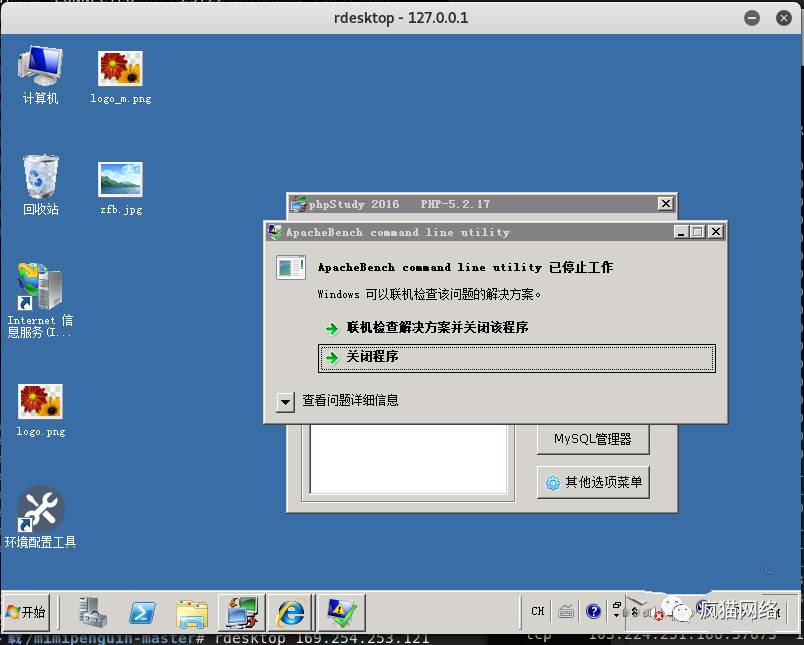Click the 关闭程序 option
The height and width of the screenshot is (645, 804).
(516, 357)
